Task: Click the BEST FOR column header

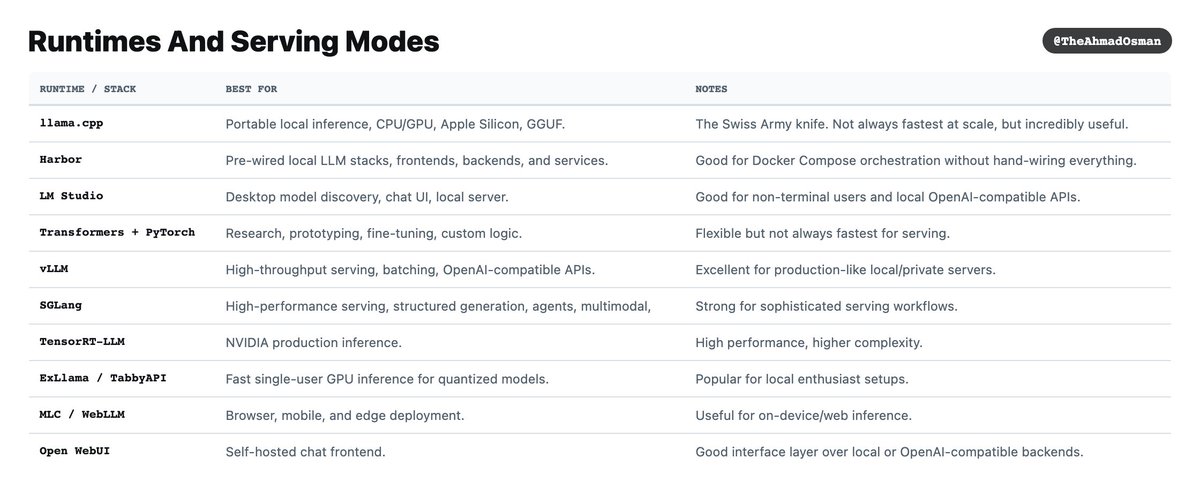Action: point(251,89)
